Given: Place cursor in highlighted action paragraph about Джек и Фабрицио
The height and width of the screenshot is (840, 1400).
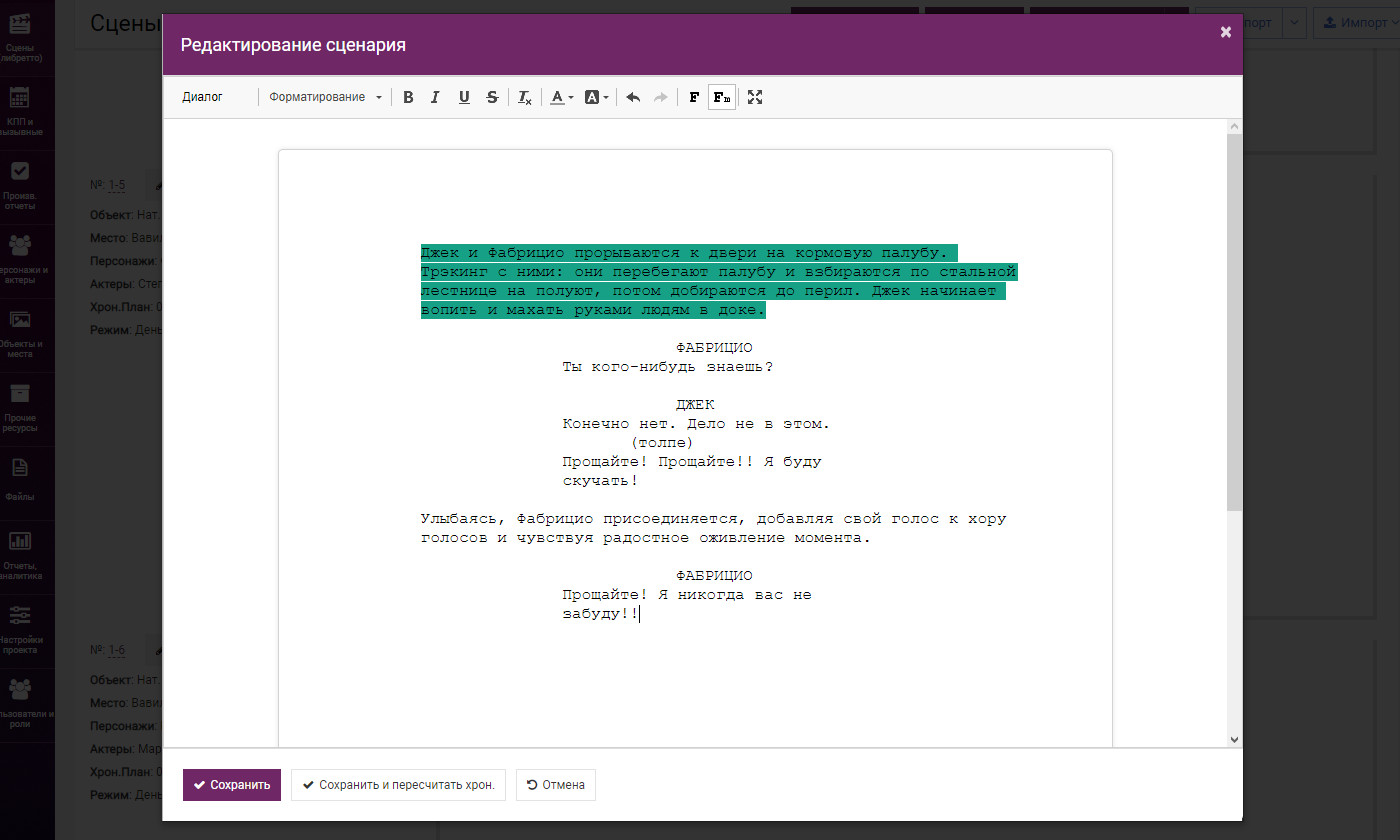Looking at the screenshot, I should (718, 281).
